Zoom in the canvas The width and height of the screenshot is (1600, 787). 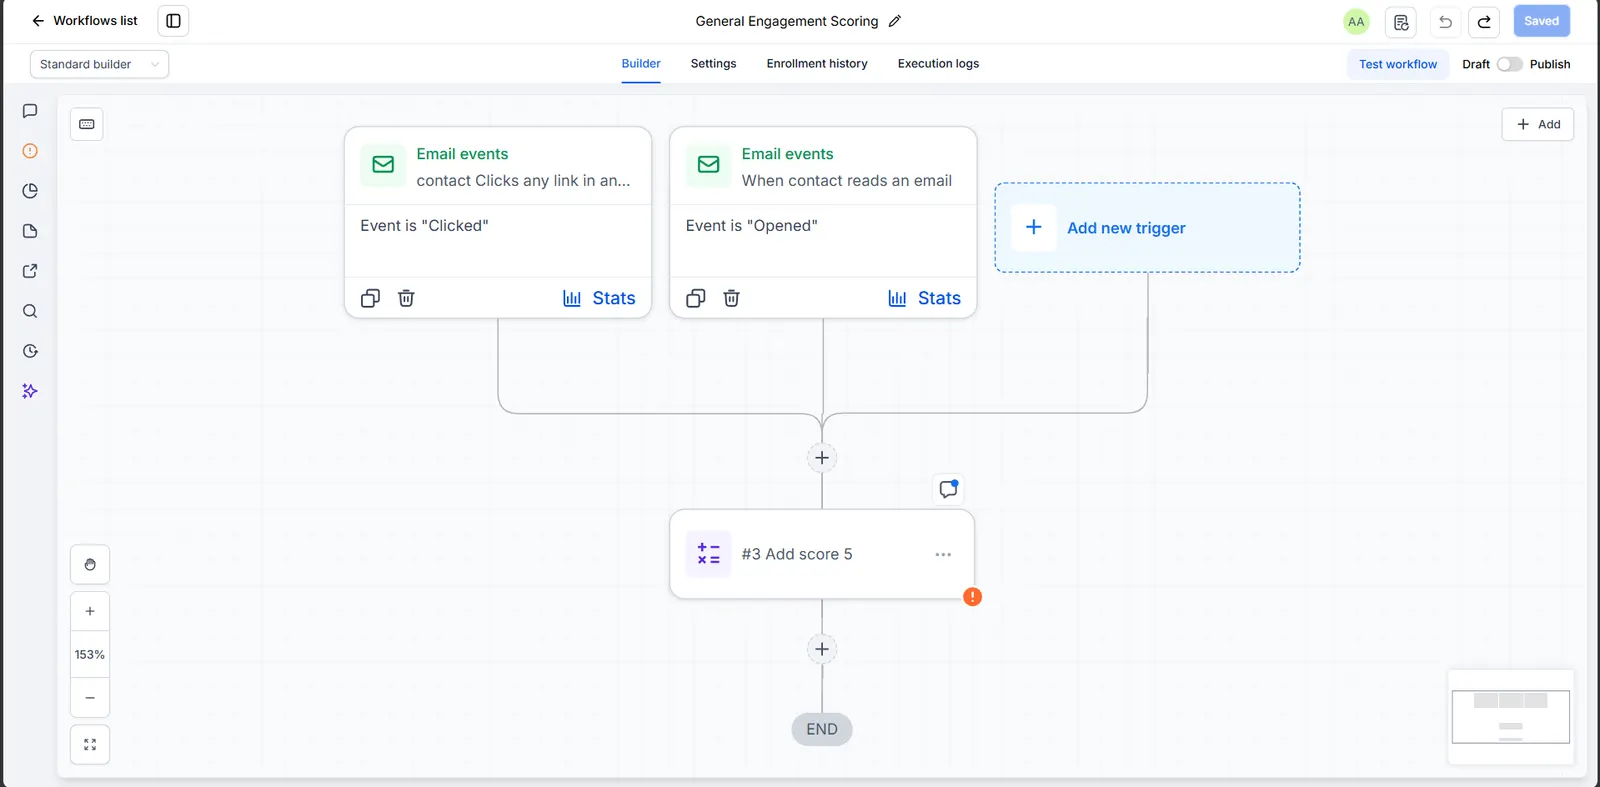[x=90, y=611]
